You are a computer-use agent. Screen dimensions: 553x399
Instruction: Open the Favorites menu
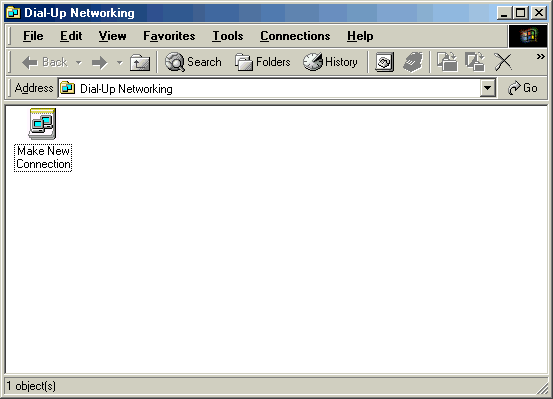(169, 36)
